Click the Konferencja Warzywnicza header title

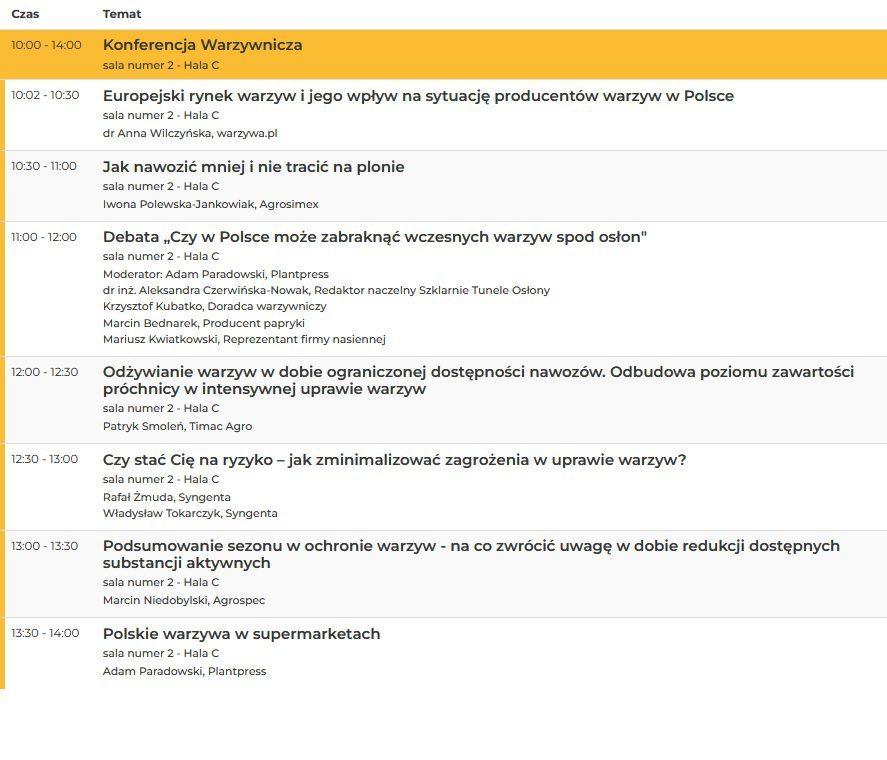[x=202, y=45]
